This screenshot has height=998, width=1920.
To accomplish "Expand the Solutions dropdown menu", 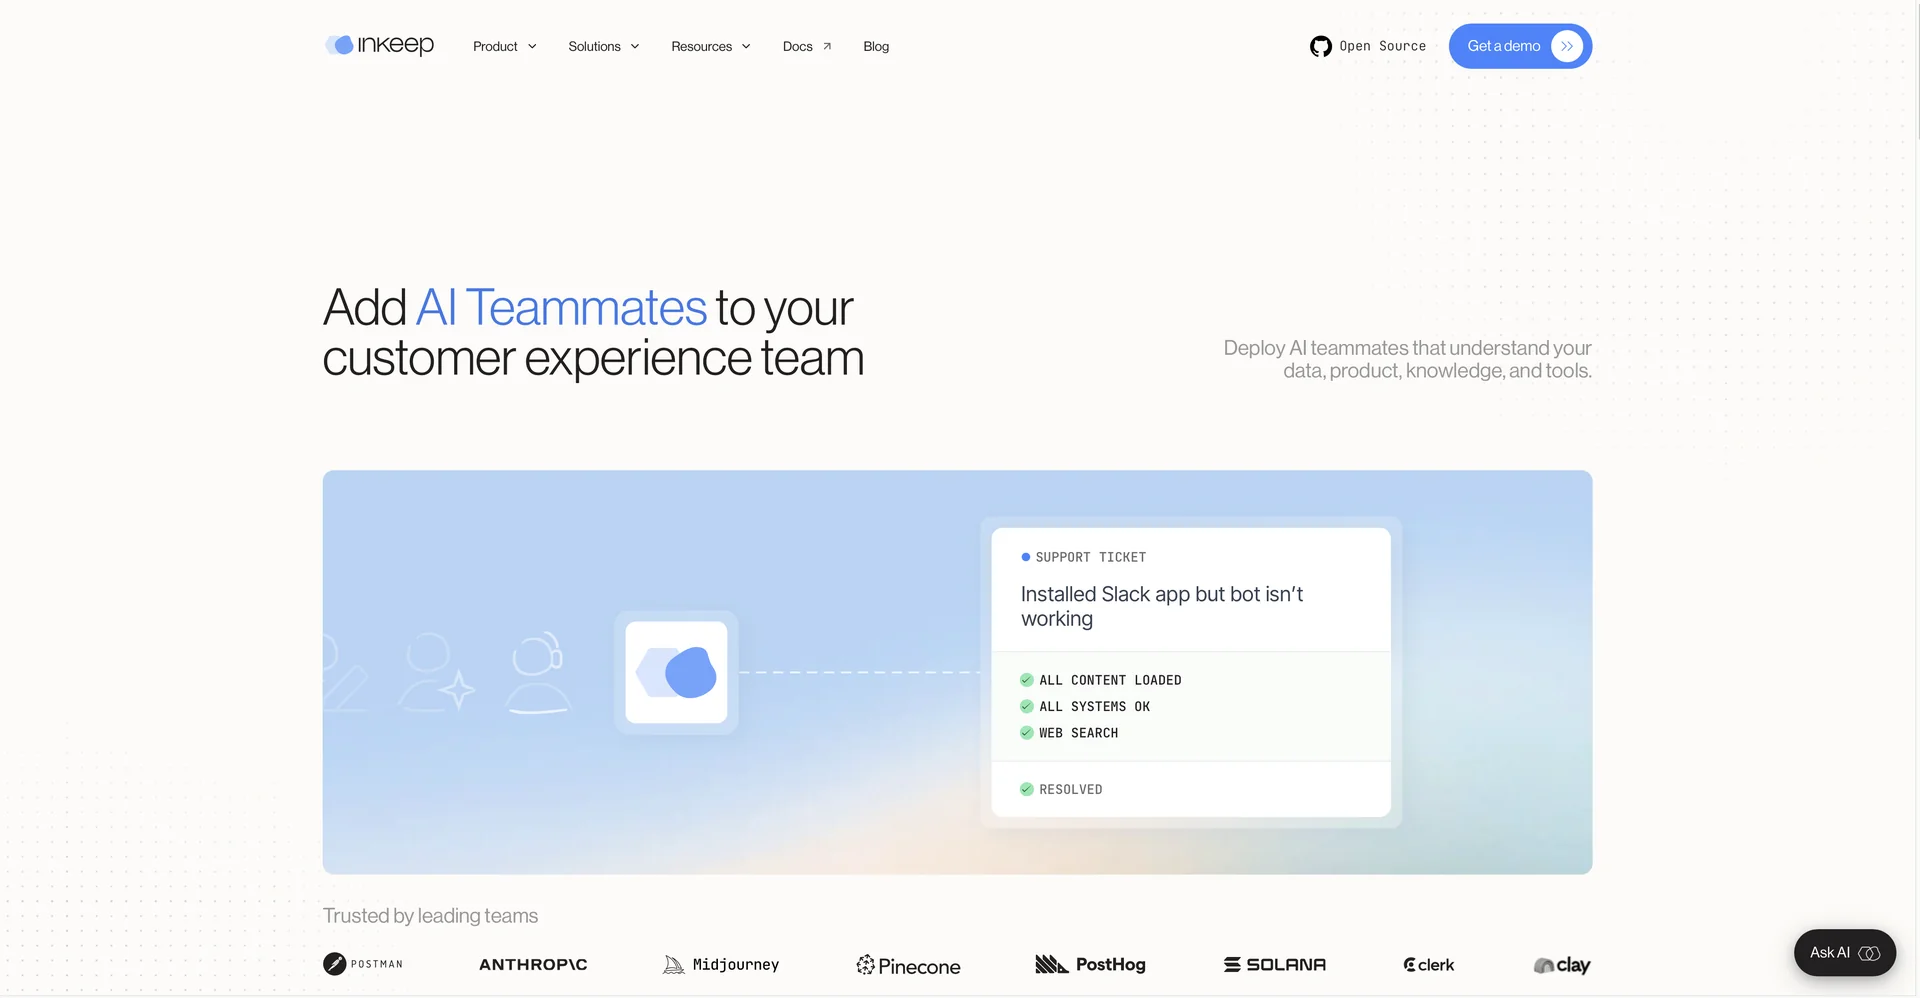I will point(604,46).
